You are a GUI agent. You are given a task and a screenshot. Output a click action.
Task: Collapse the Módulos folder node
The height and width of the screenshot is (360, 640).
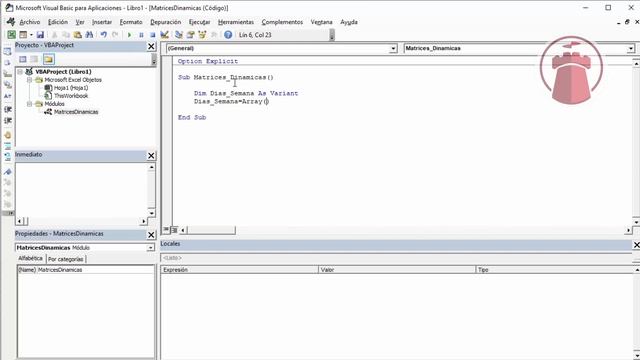[29, 104]
